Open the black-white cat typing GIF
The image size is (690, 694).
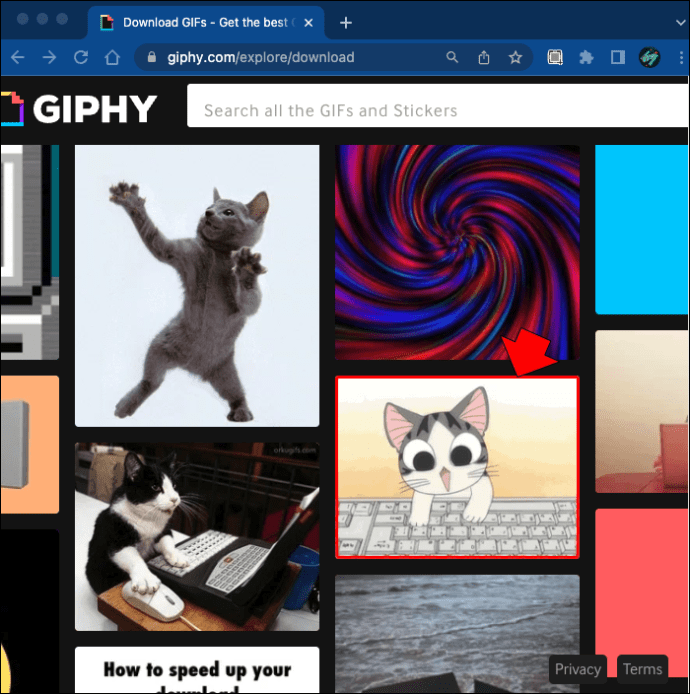(197, 536)
